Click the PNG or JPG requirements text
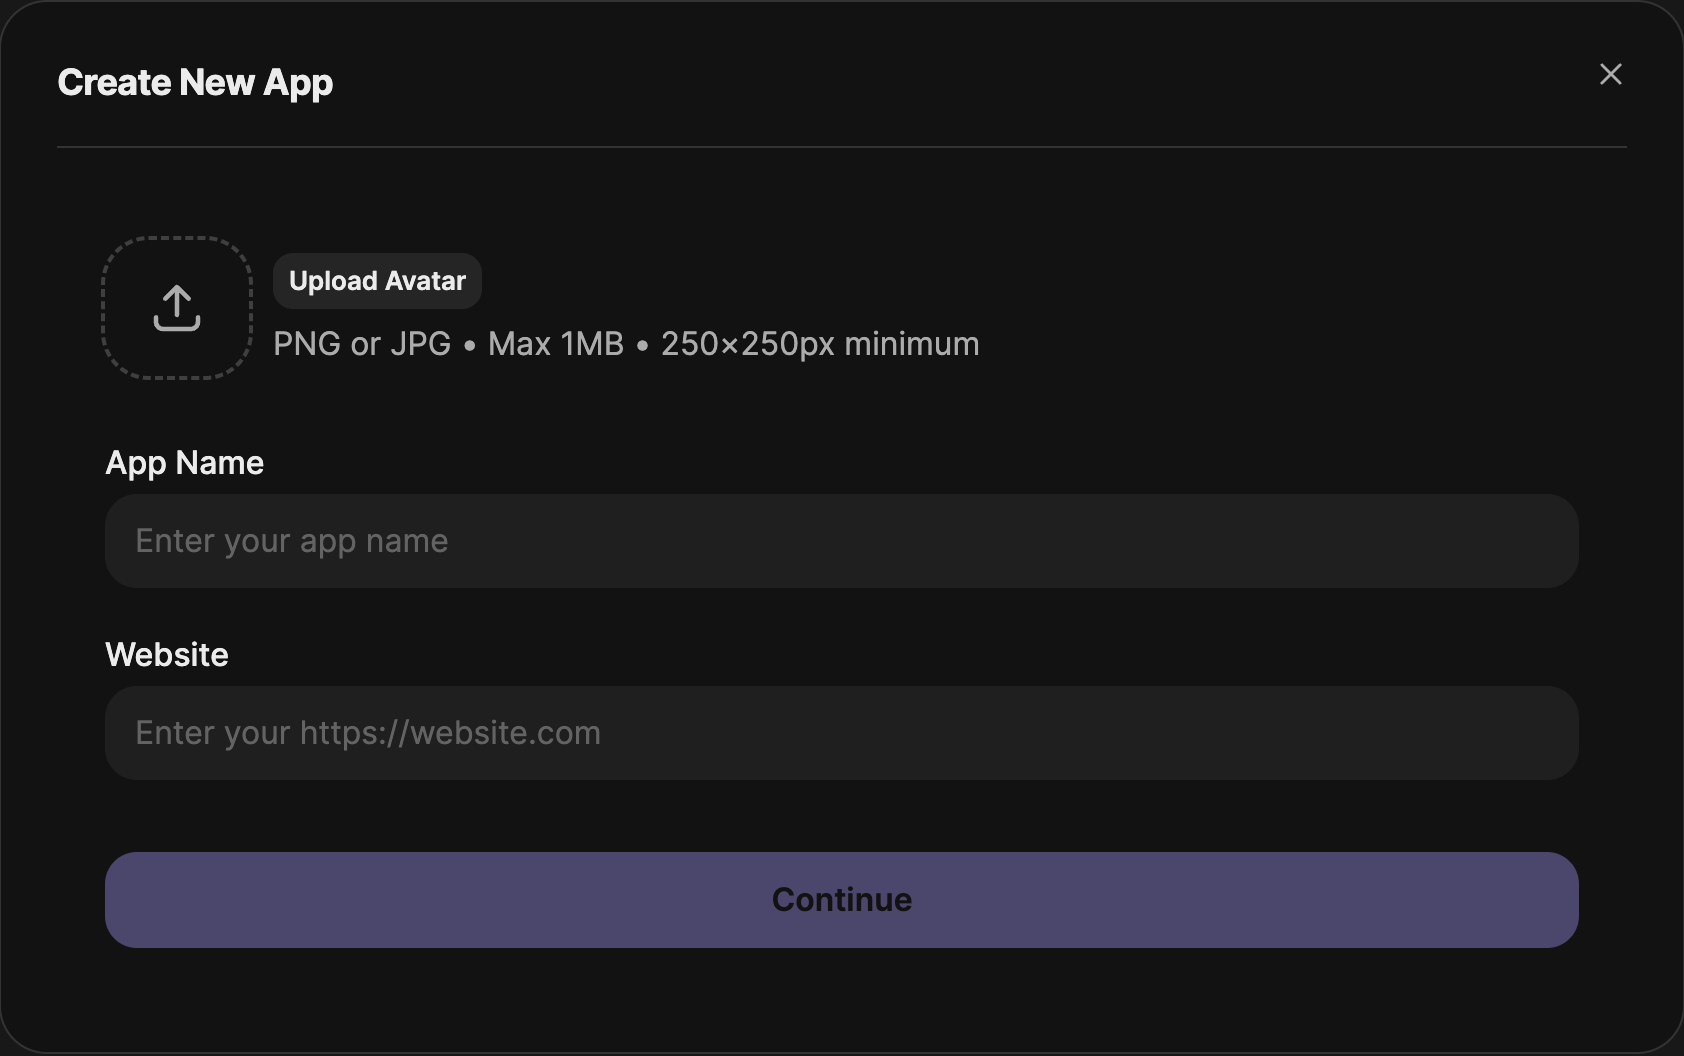Viewport: 1684px width, 1056px height. click(625, 343)
